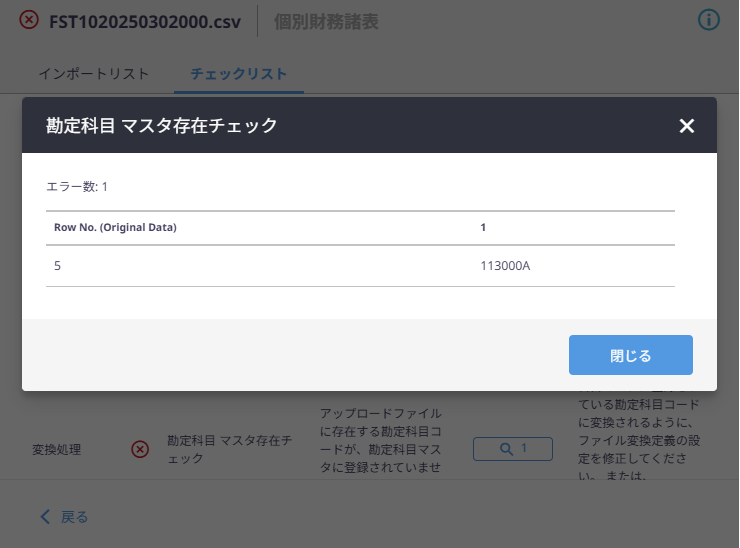Click 勘定科目 マスタ存在チェック text in checklist row
This screenshot has width=740, height=548.
pyautogui.click(x=229, y=449)
